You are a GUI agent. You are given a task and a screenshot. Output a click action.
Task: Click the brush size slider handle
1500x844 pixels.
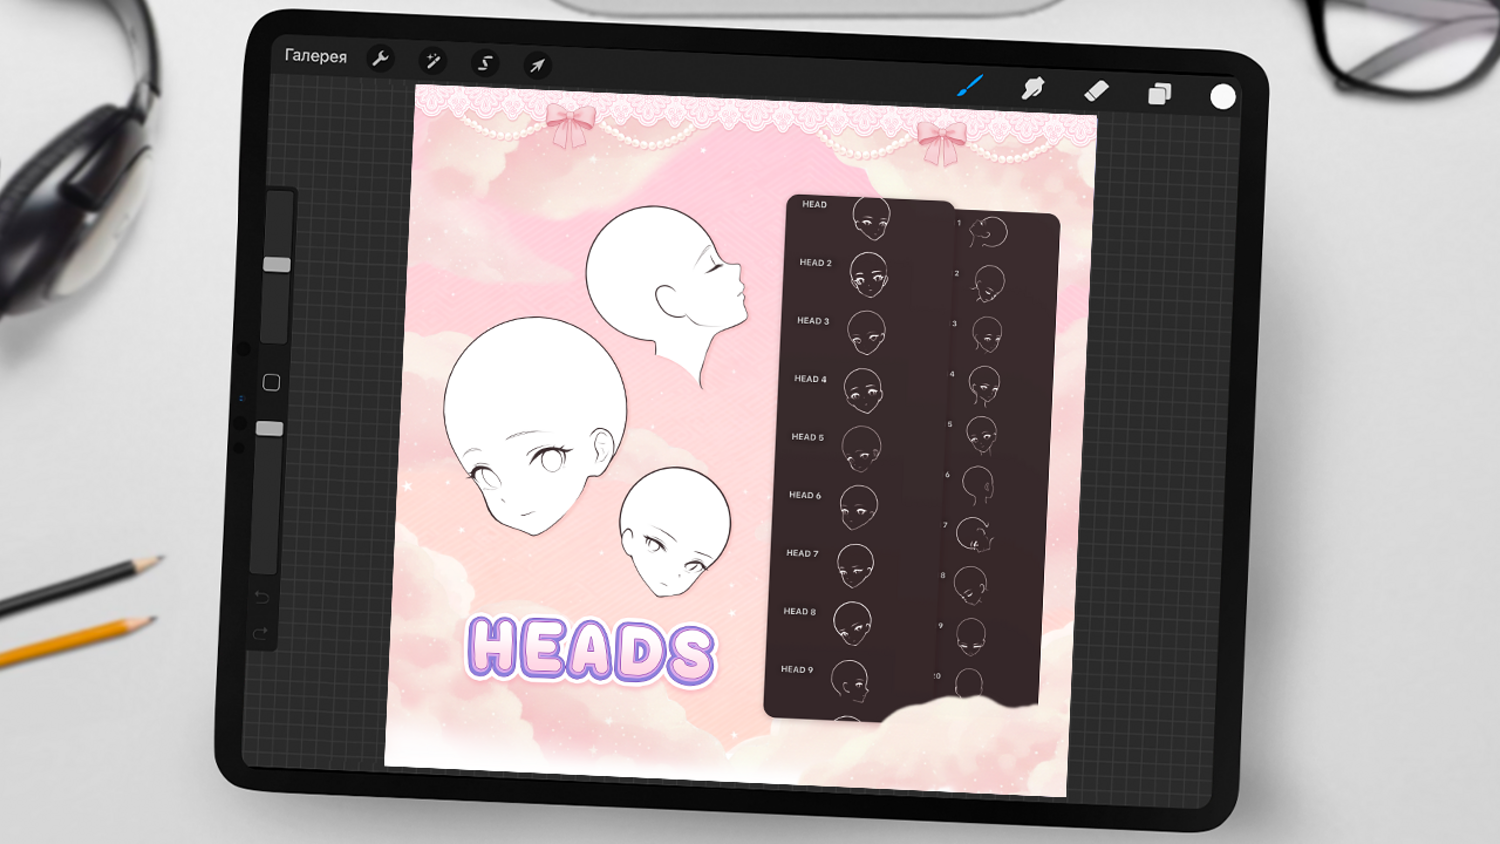[277, 265]
